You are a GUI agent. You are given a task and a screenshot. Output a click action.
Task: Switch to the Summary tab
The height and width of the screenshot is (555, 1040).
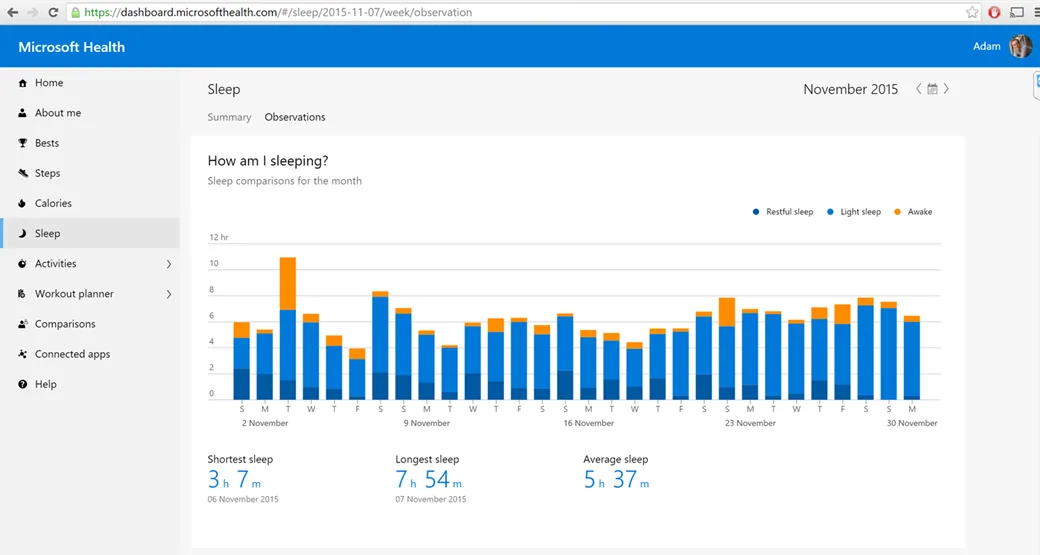coord(229,117)
